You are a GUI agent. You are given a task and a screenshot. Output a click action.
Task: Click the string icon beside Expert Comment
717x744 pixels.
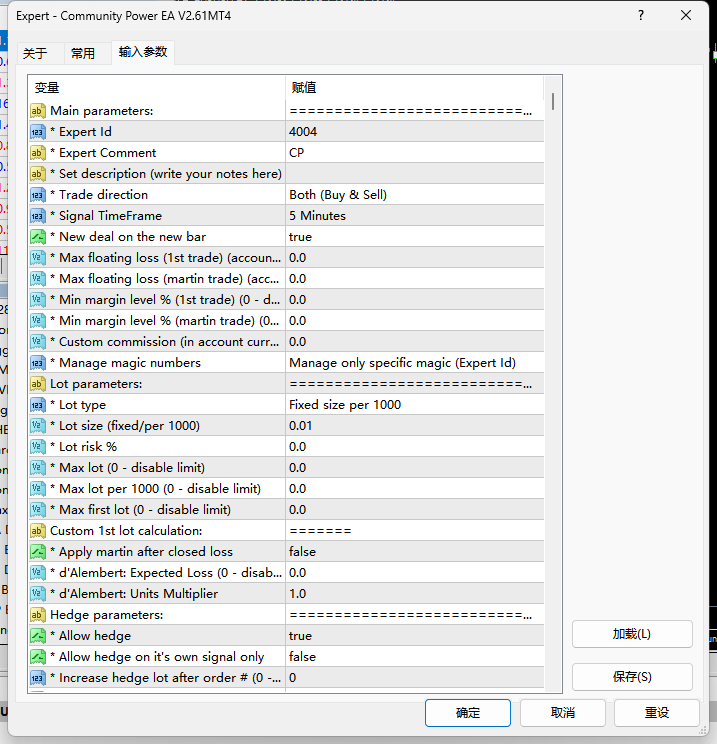[x=38, y=153]
